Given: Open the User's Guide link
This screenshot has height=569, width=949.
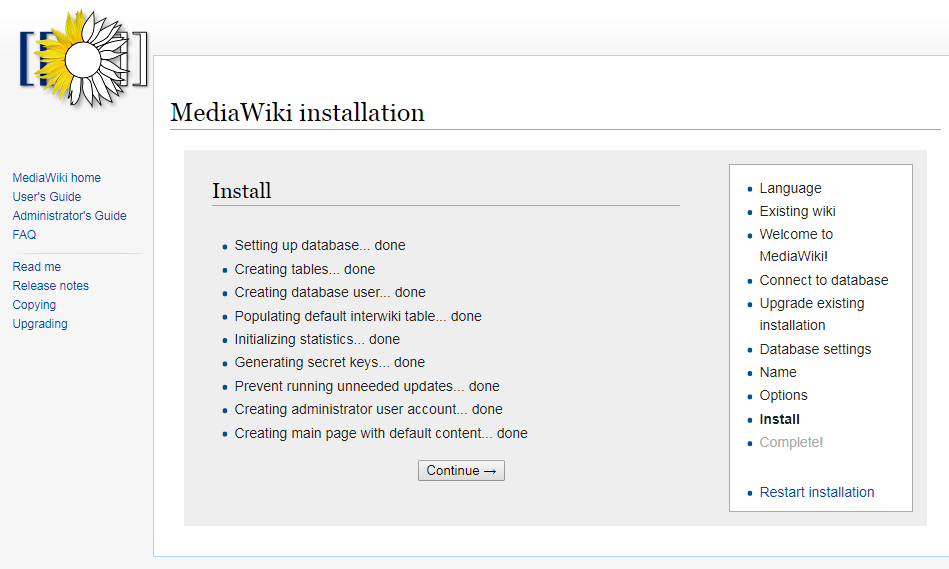Looking at the screenshot, I should [x=47, y=197].
